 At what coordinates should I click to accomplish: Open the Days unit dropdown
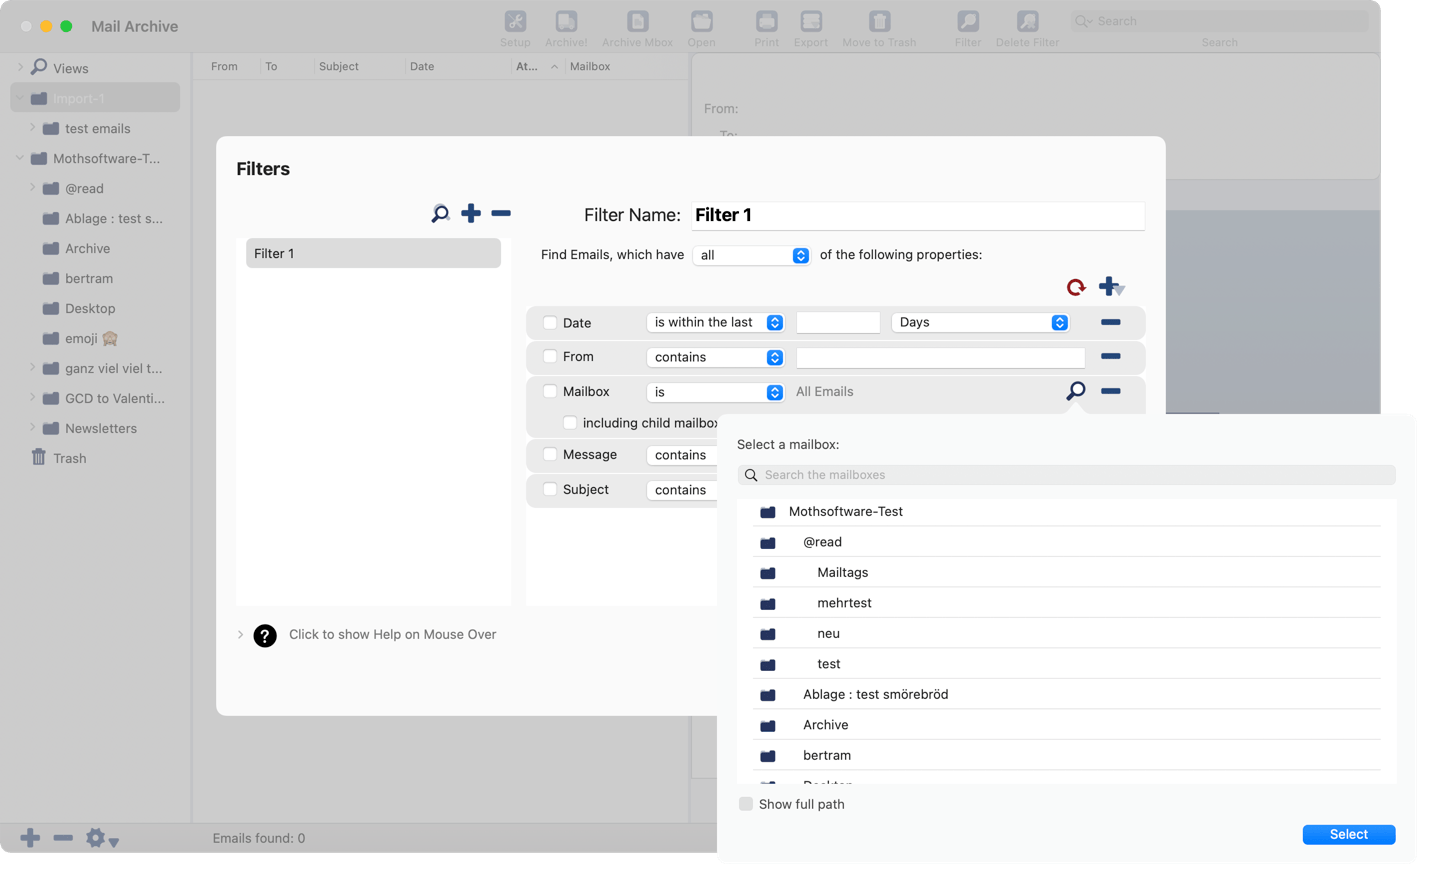(979, 322)
